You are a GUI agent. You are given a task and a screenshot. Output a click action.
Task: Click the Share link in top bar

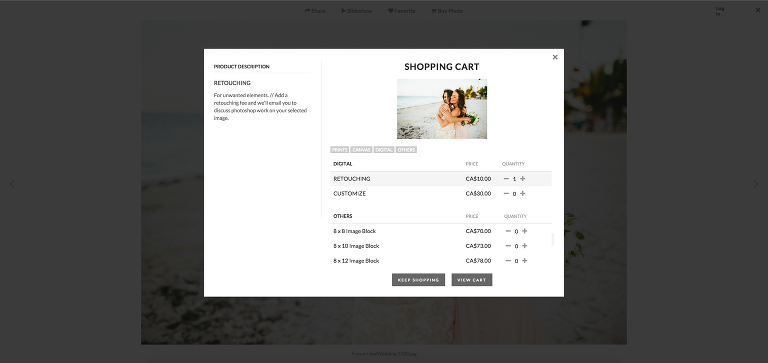point(315,11)
